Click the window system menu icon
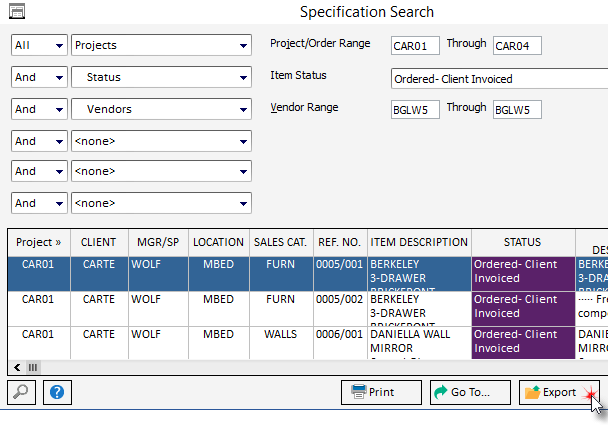Image resolution: width=608 pixels, height=425 pixels. [x=16, y=12]
